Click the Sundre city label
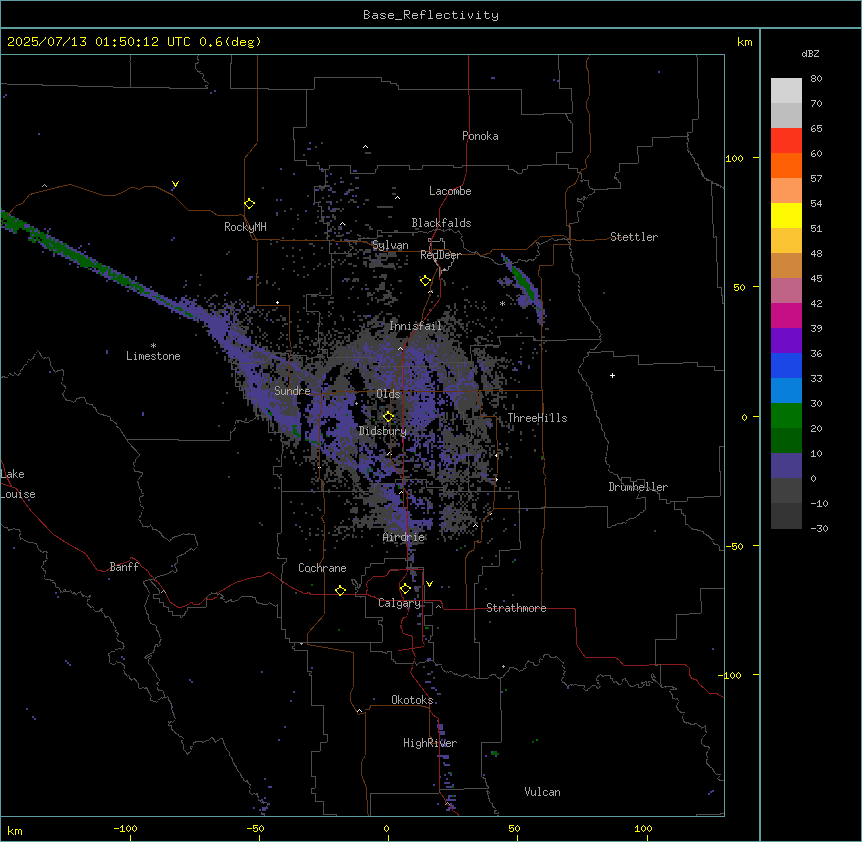The width and height of the screenshot is (862, 842). (x=292, y=391)
